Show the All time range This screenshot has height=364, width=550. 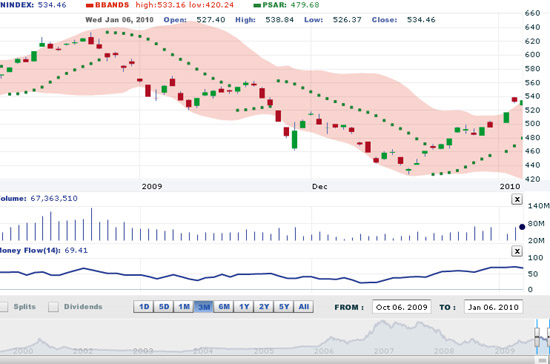click(x=304, y=307)
